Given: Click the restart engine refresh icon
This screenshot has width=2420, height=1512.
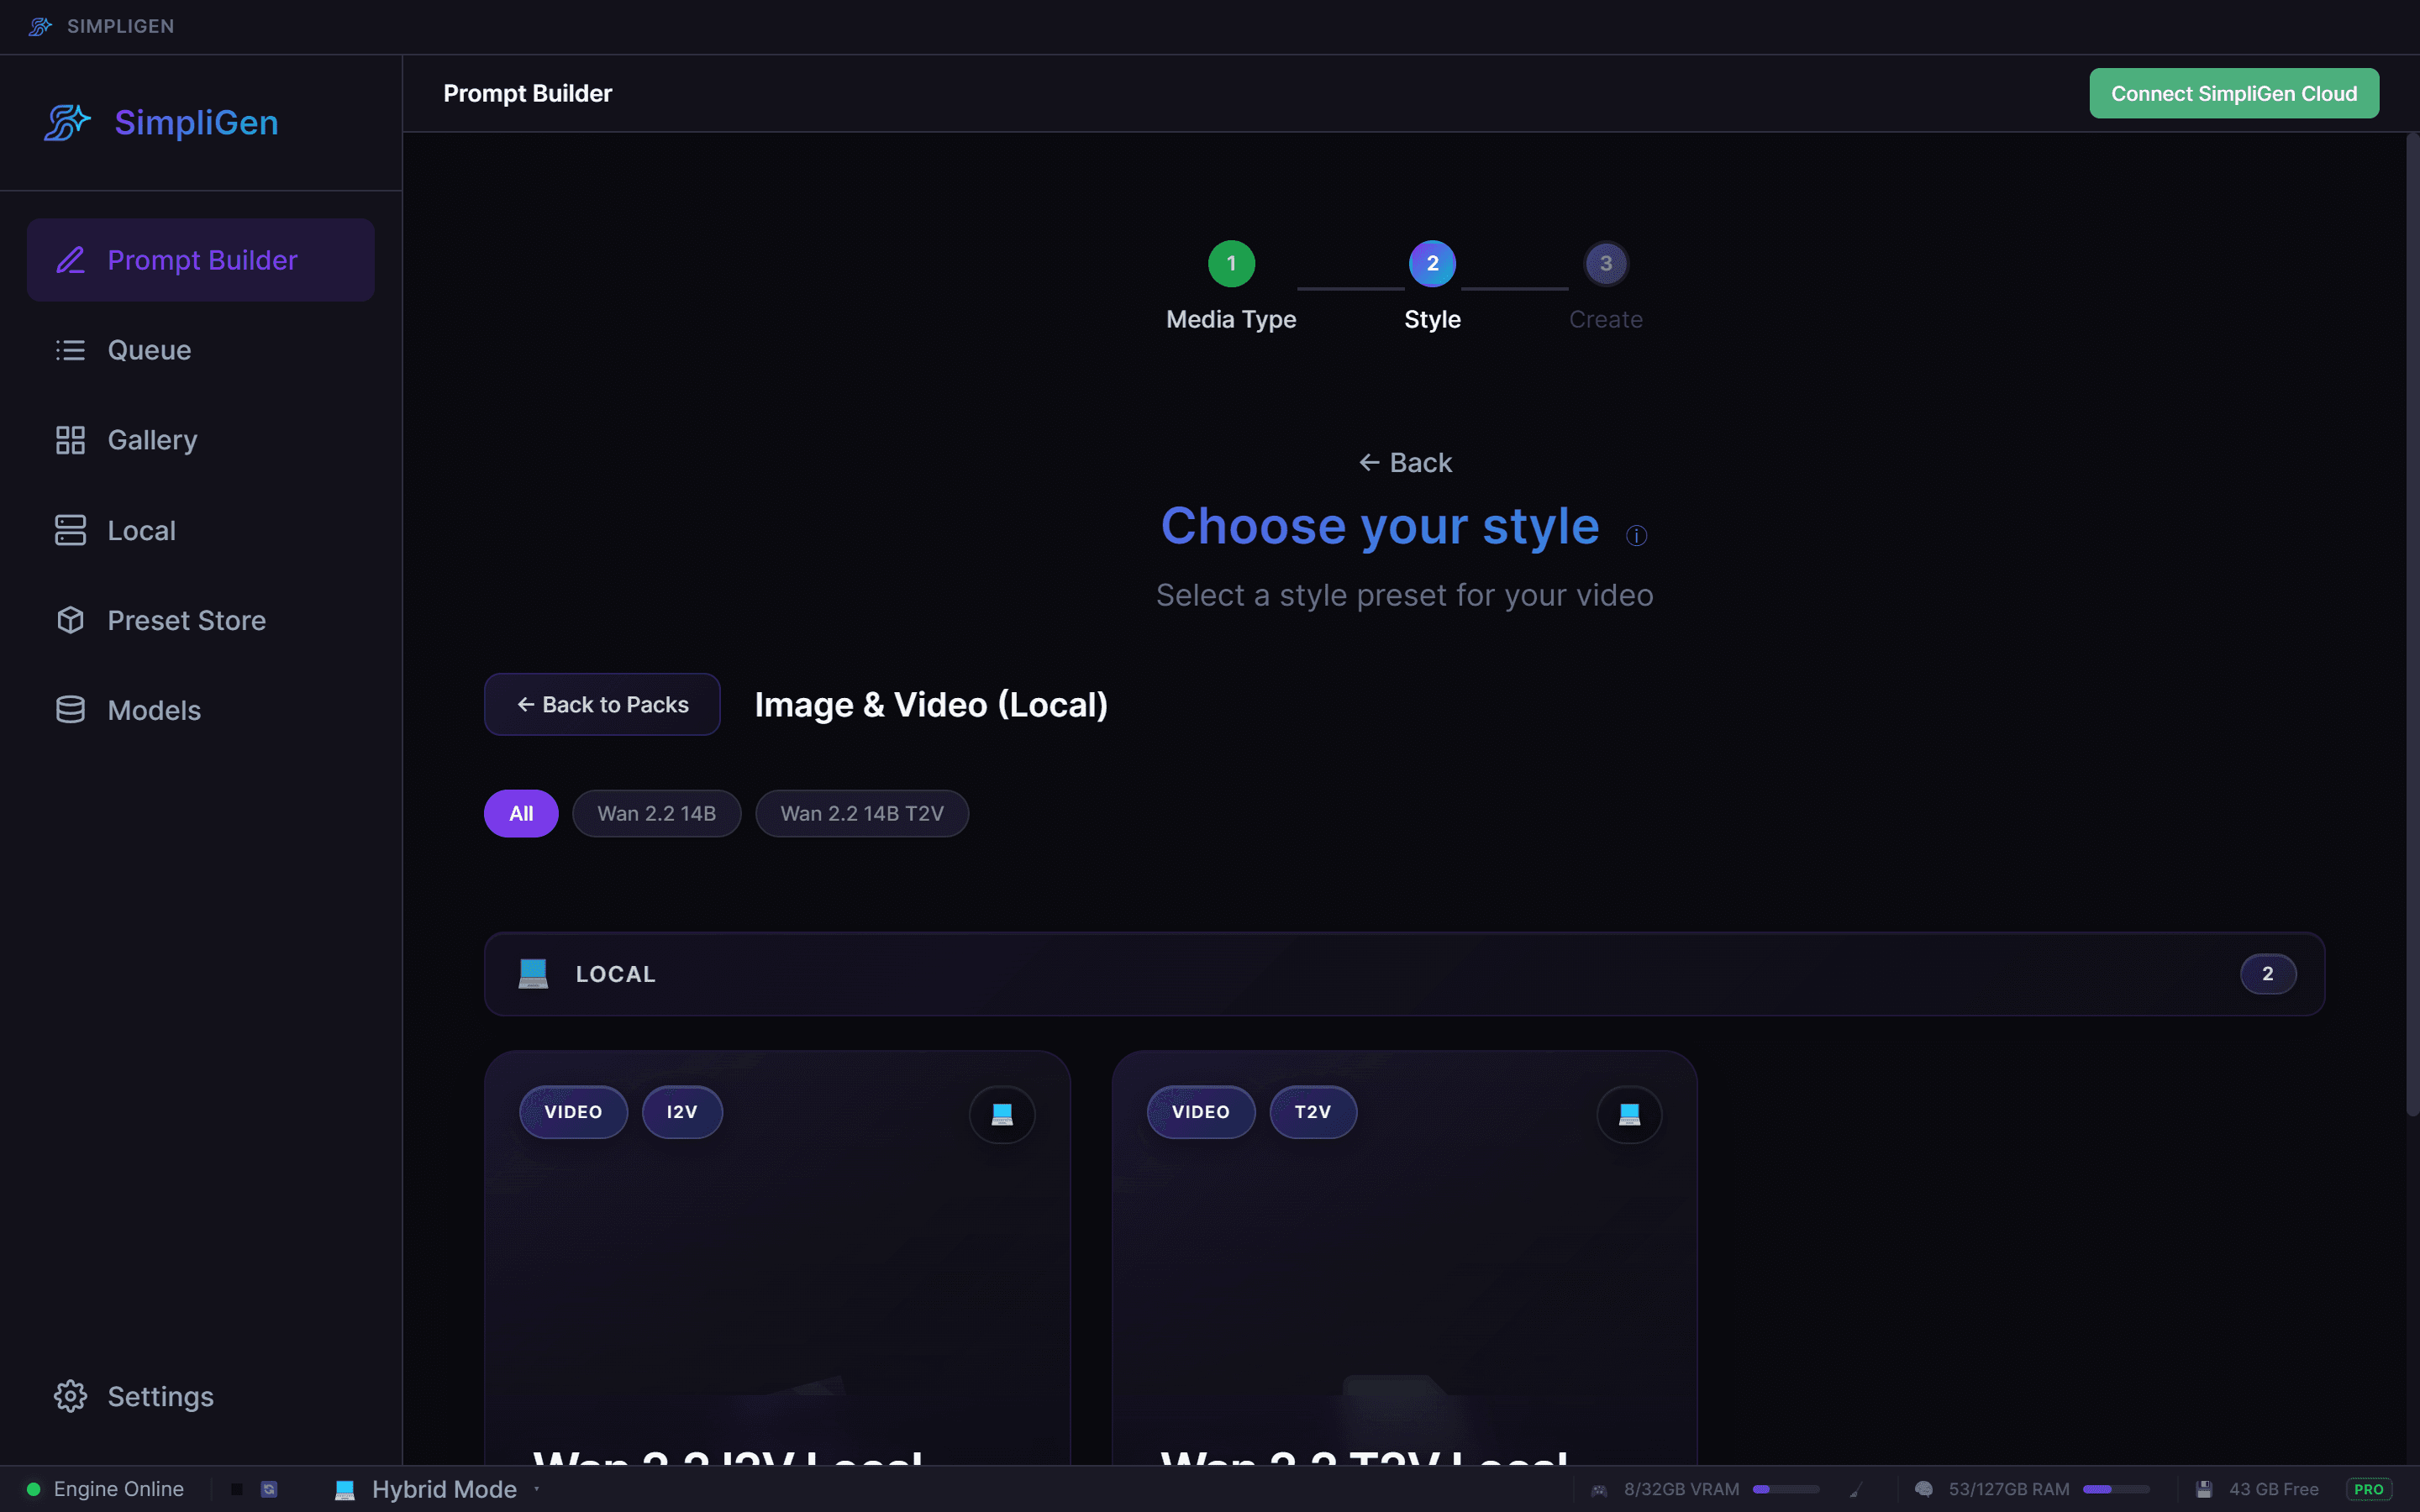Looking at the screenshot, I should [269, 1489].
